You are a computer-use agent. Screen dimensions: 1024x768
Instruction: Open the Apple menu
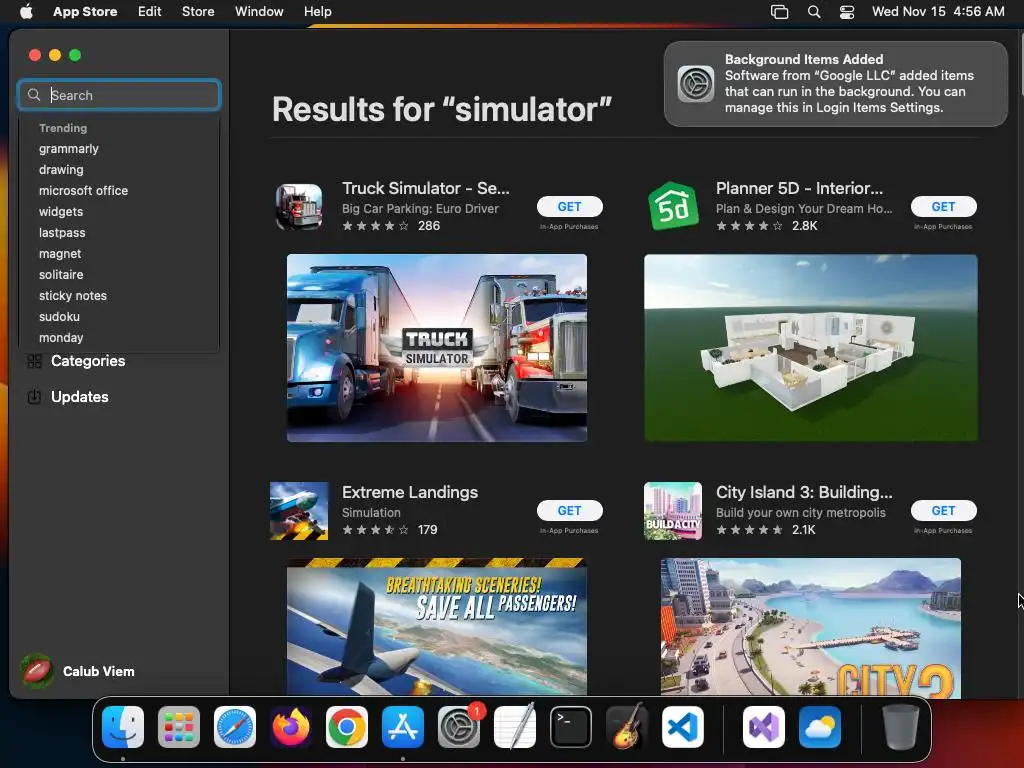tap(26, 12)
